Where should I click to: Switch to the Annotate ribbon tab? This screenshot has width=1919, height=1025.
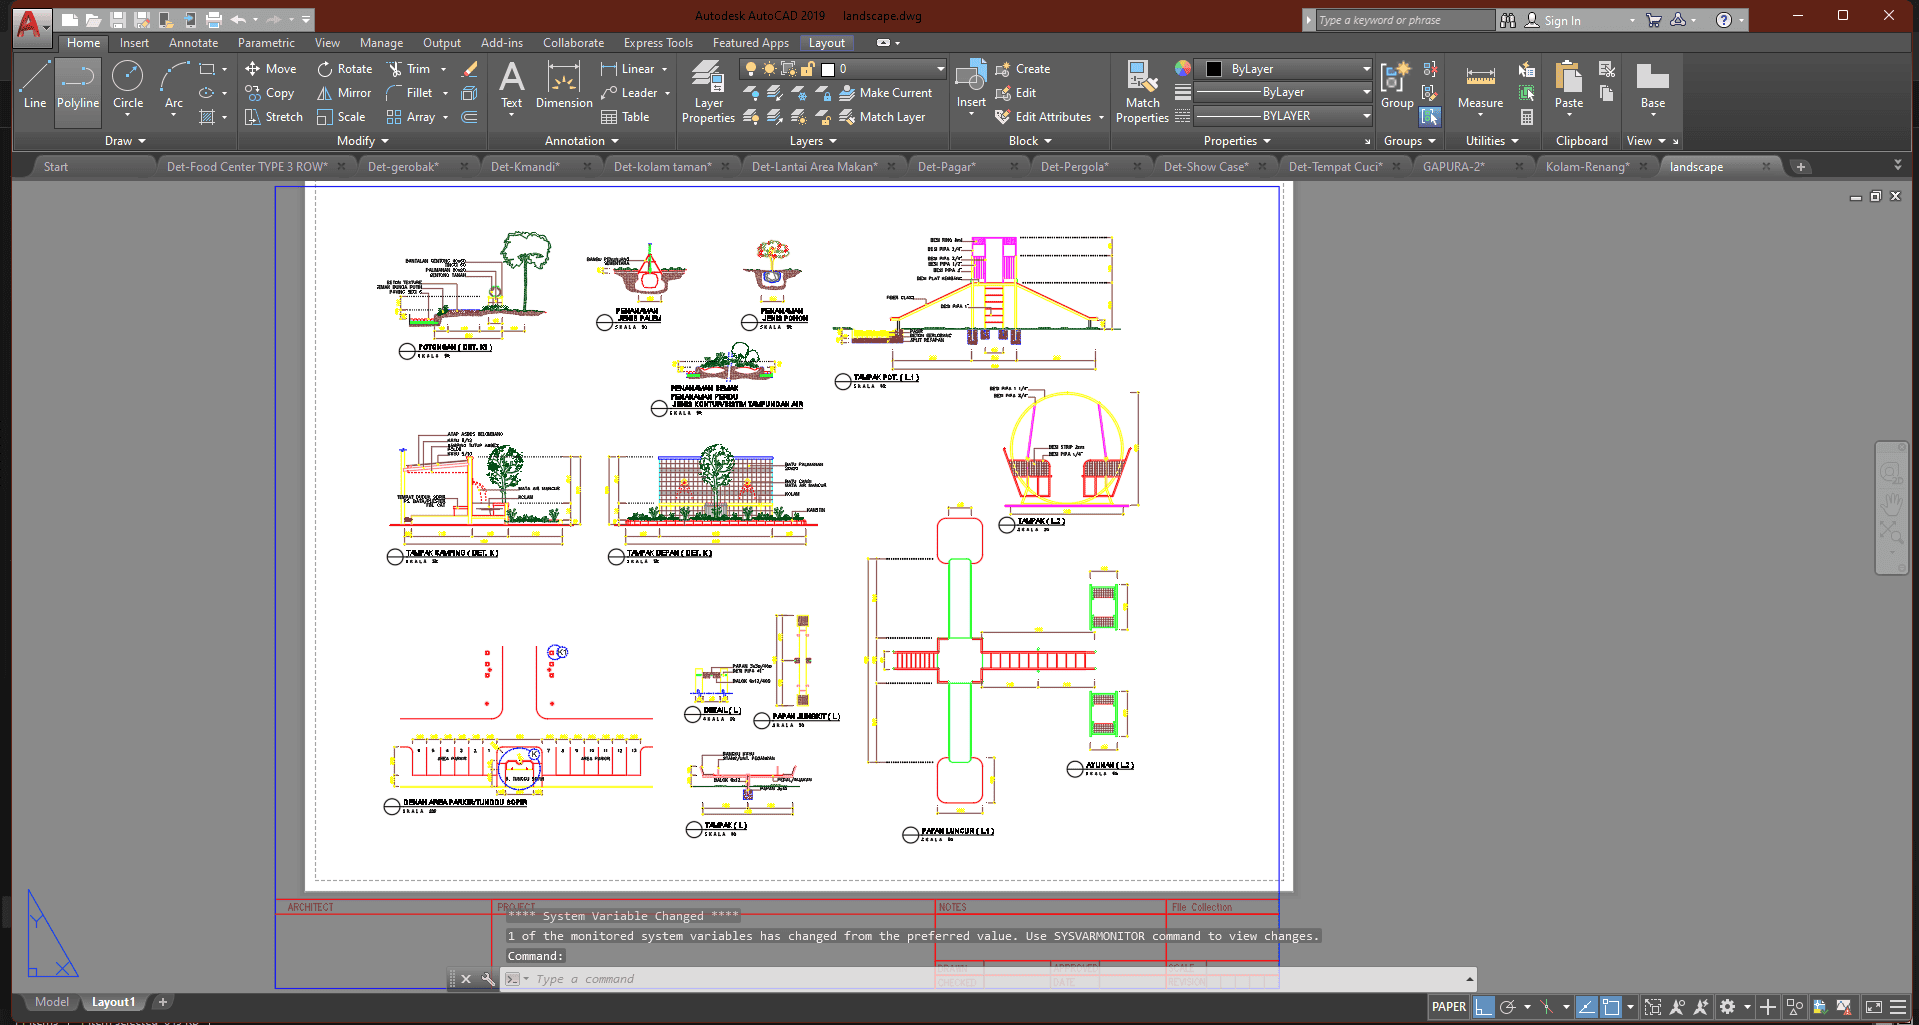[193, 43]
